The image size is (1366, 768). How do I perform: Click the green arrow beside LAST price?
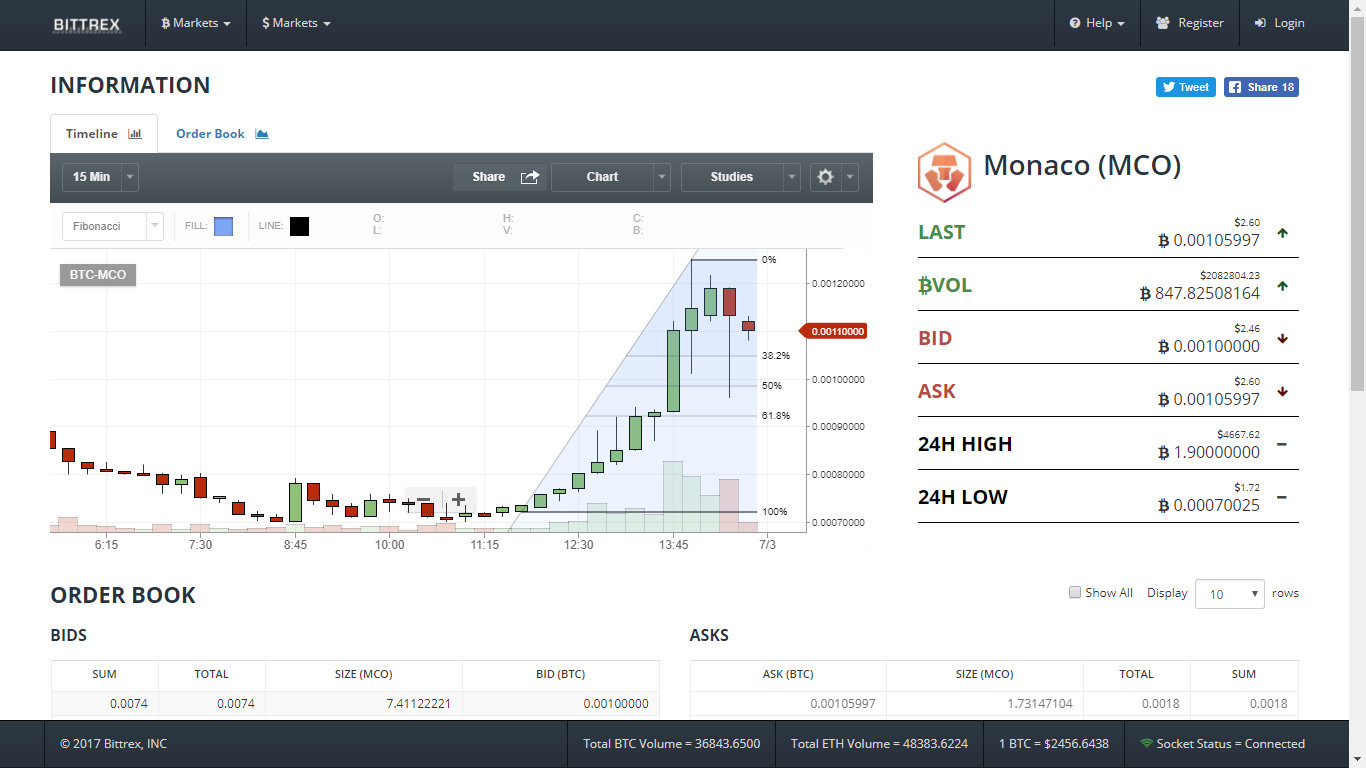[x=1282, y=233]
